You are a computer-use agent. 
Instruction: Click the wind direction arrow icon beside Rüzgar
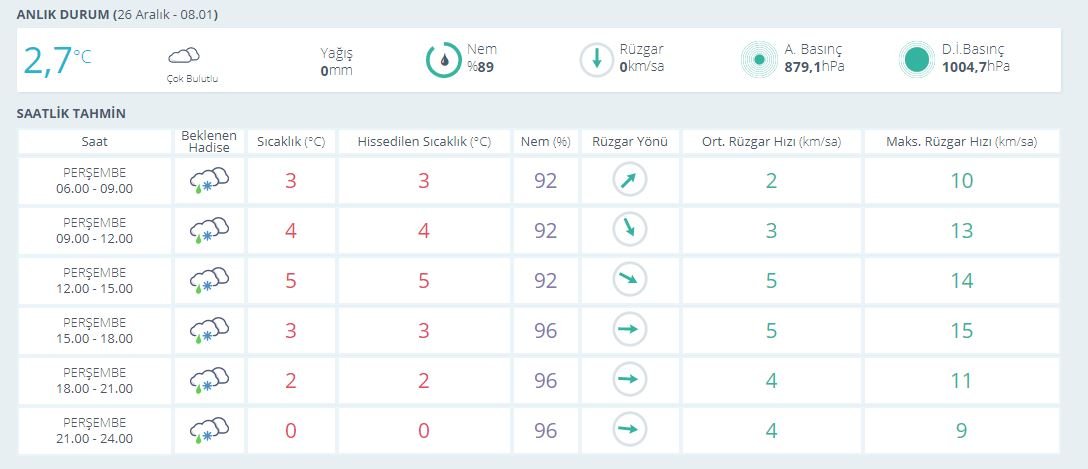pos(597,60)
